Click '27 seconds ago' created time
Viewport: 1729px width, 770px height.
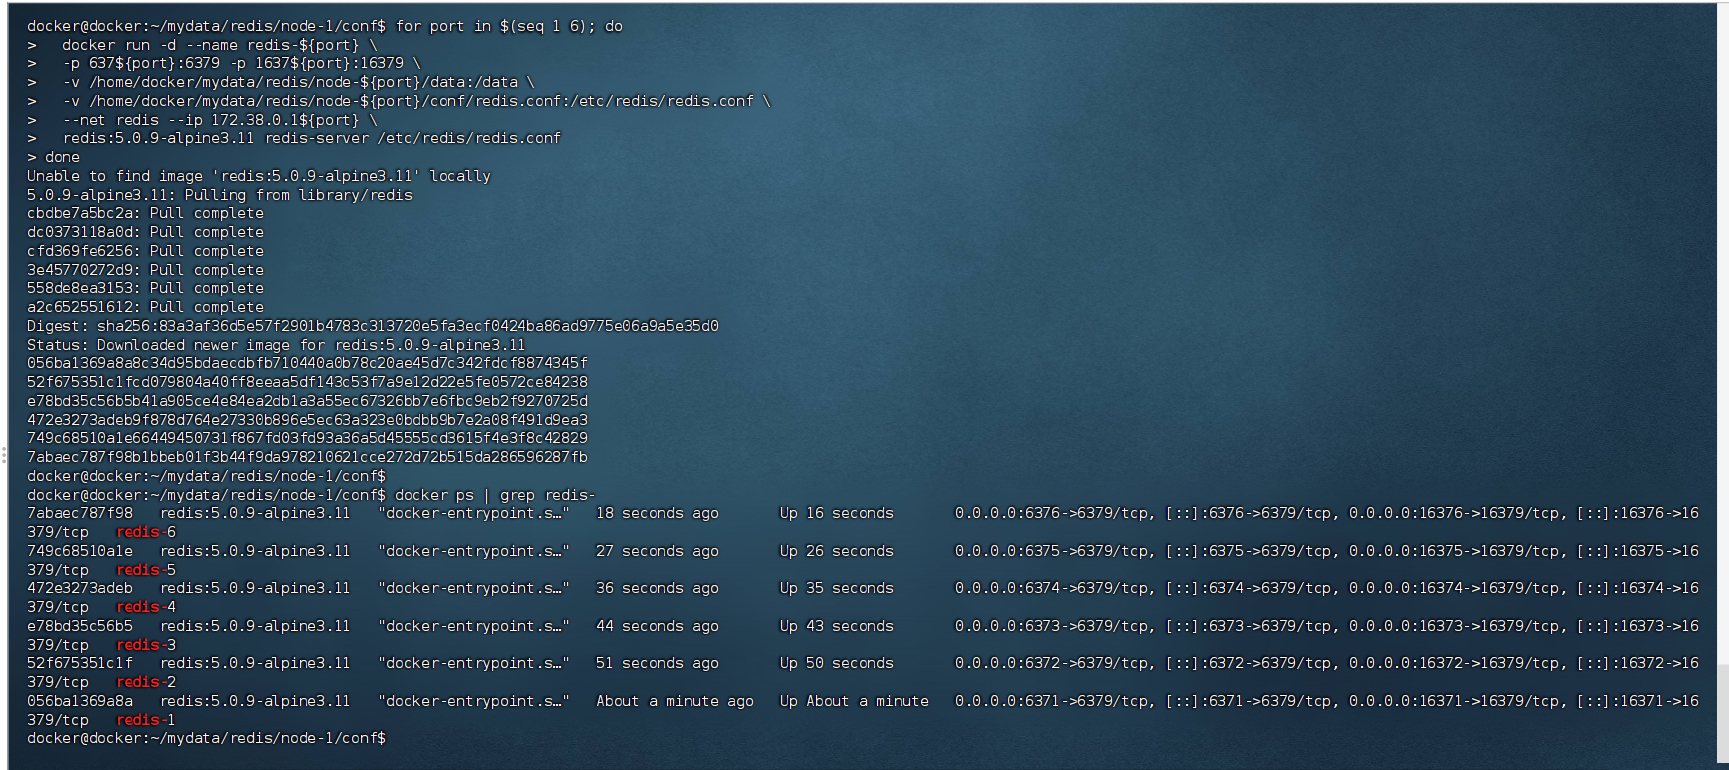[657, 551]
